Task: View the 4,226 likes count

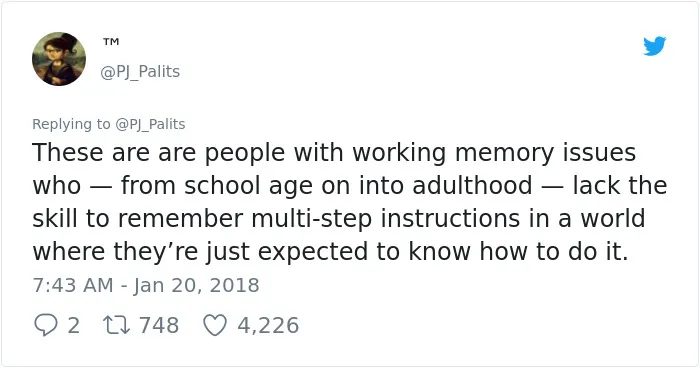Action: coord(268,325)
